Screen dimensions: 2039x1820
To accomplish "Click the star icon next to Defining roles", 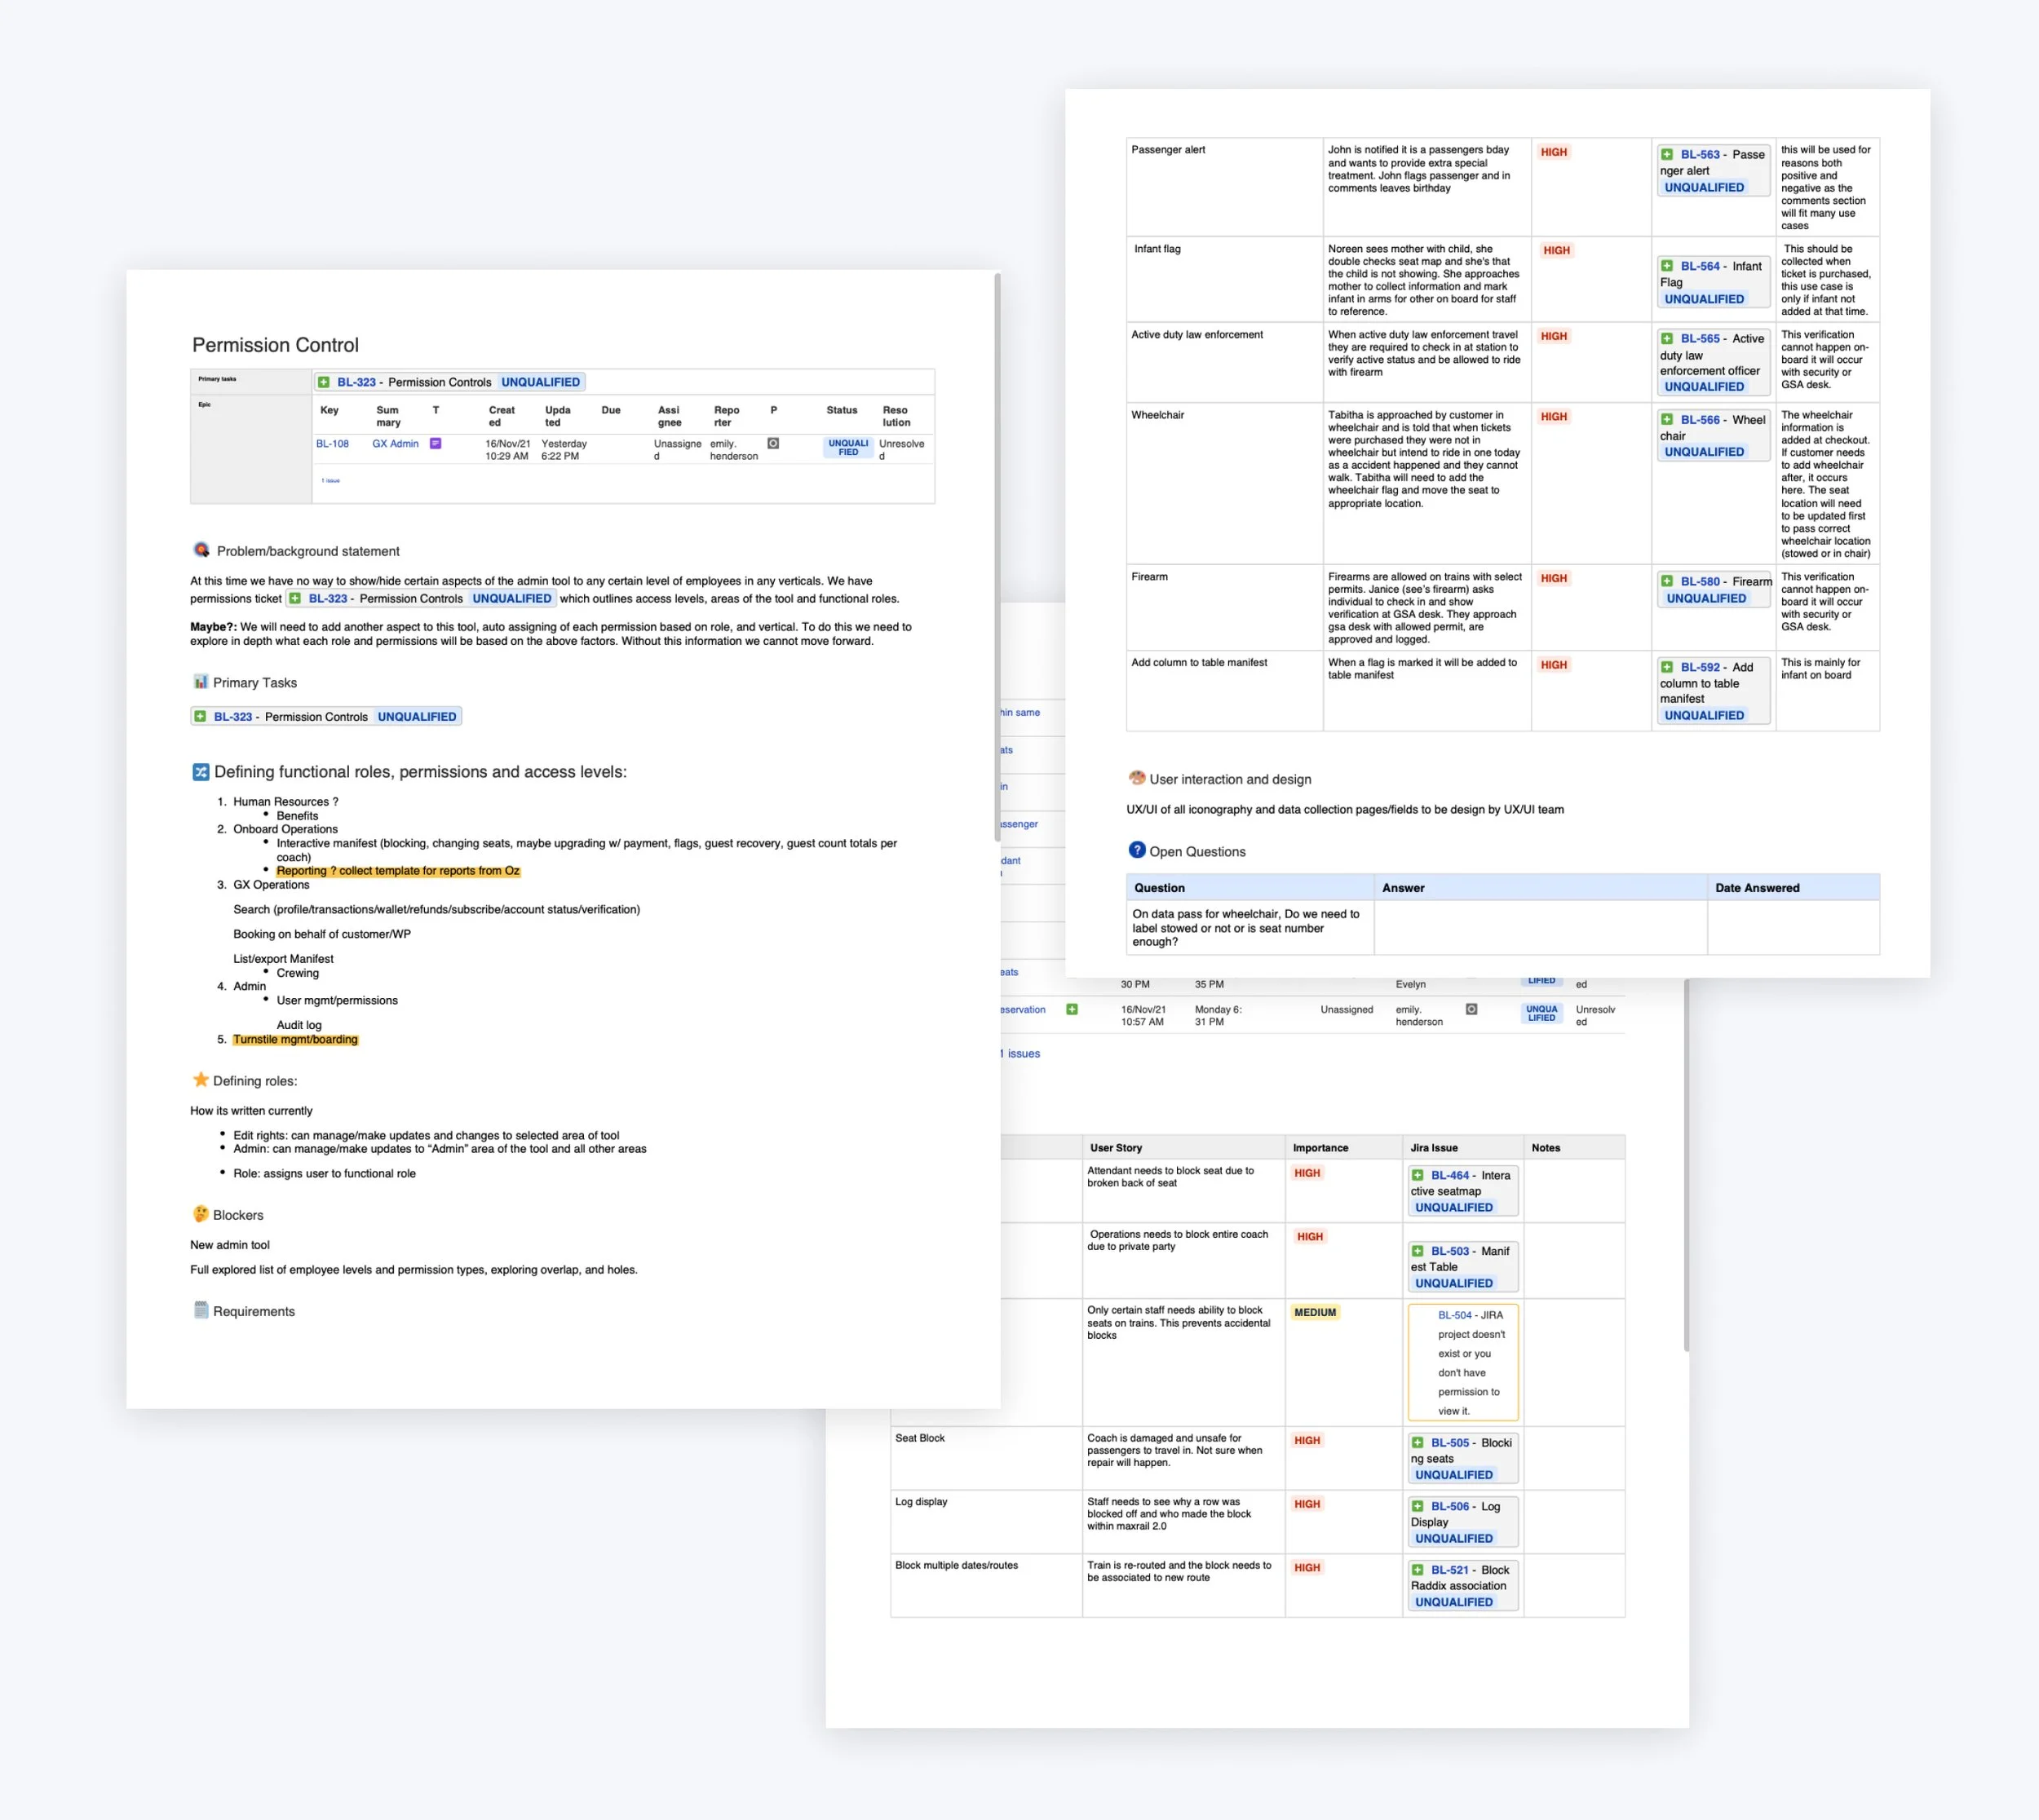I will click(x=200, y=1080).
